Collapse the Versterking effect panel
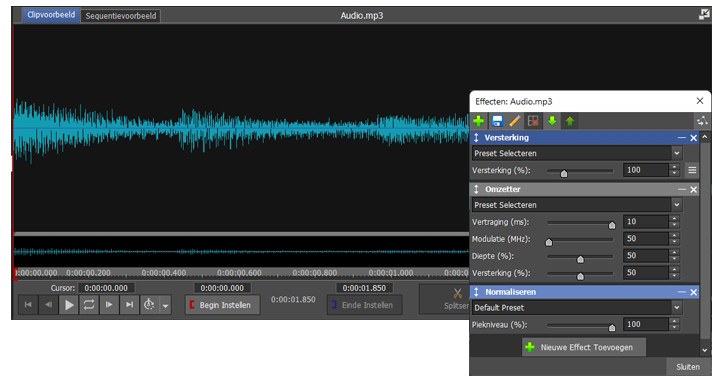 pos(682,138)
